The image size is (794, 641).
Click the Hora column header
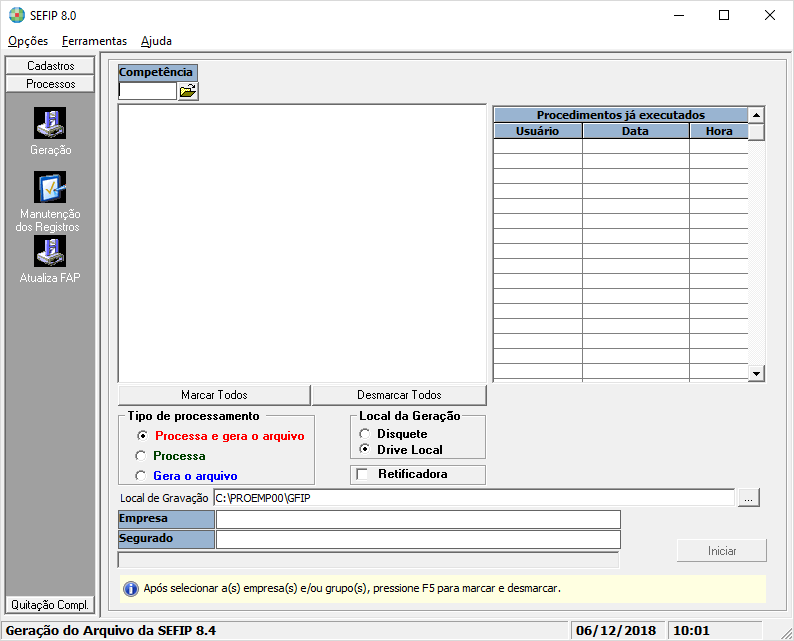pyautogui.click(x=719, y=131)
